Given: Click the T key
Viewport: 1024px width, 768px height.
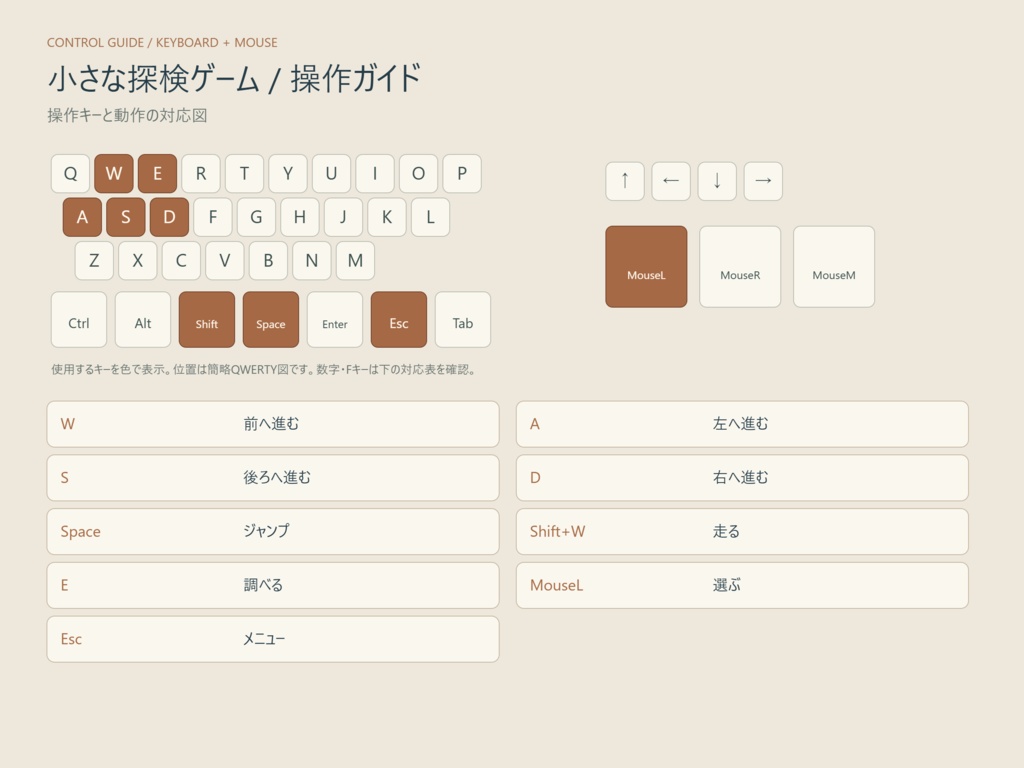Looking at the screenshot, I should (244, 174).
